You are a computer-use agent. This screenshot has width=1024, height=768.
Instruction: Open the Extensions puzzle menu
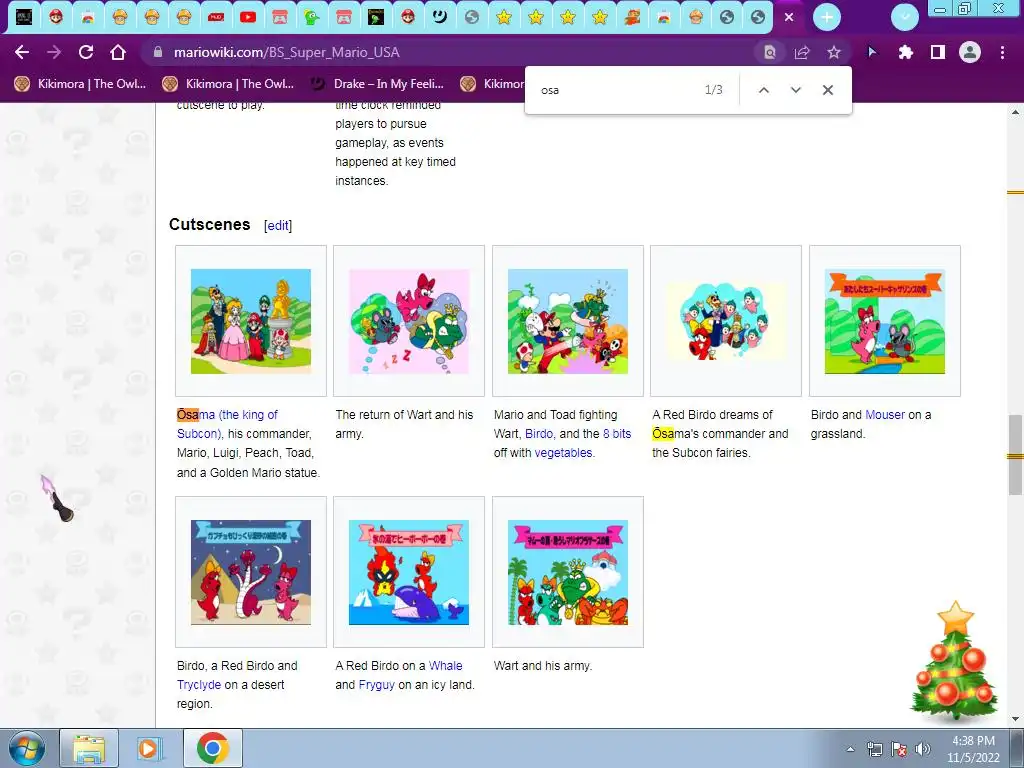905,52
